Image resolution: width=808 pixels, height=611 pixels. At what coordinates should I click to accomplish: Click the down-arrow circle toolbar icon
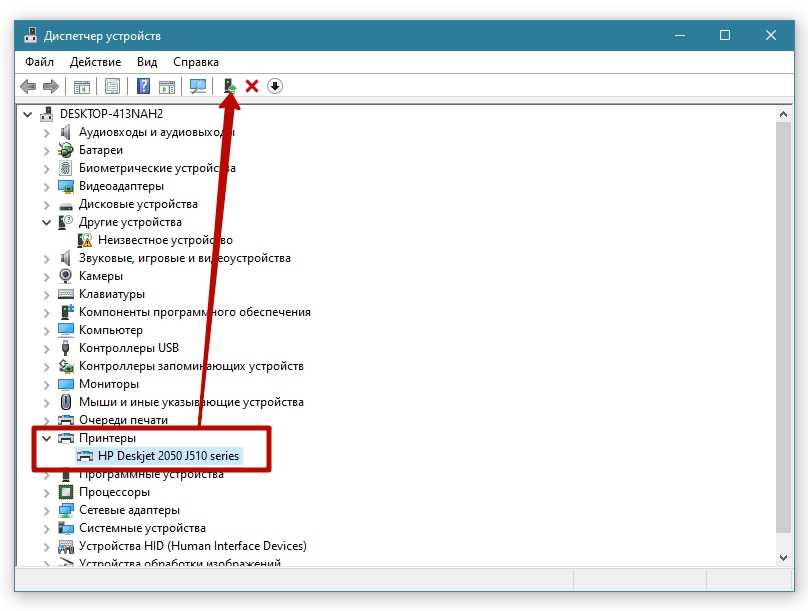pyautogui.click(x=275, y=86)
